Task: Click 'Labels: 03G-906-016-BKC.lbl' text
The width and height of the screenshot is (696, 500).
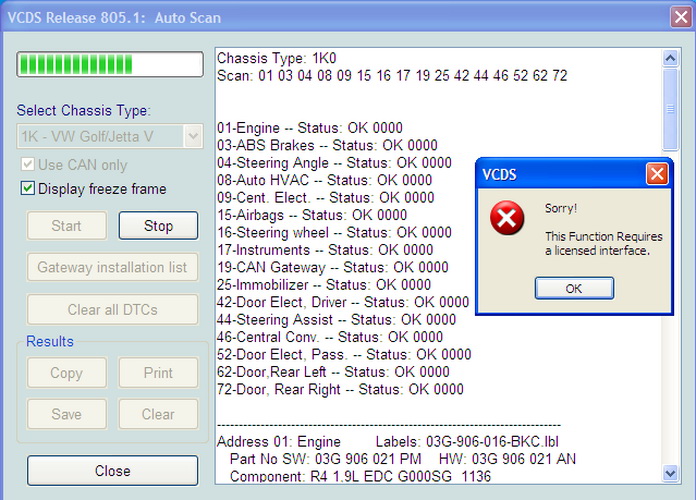Action: tap(467, 442)
